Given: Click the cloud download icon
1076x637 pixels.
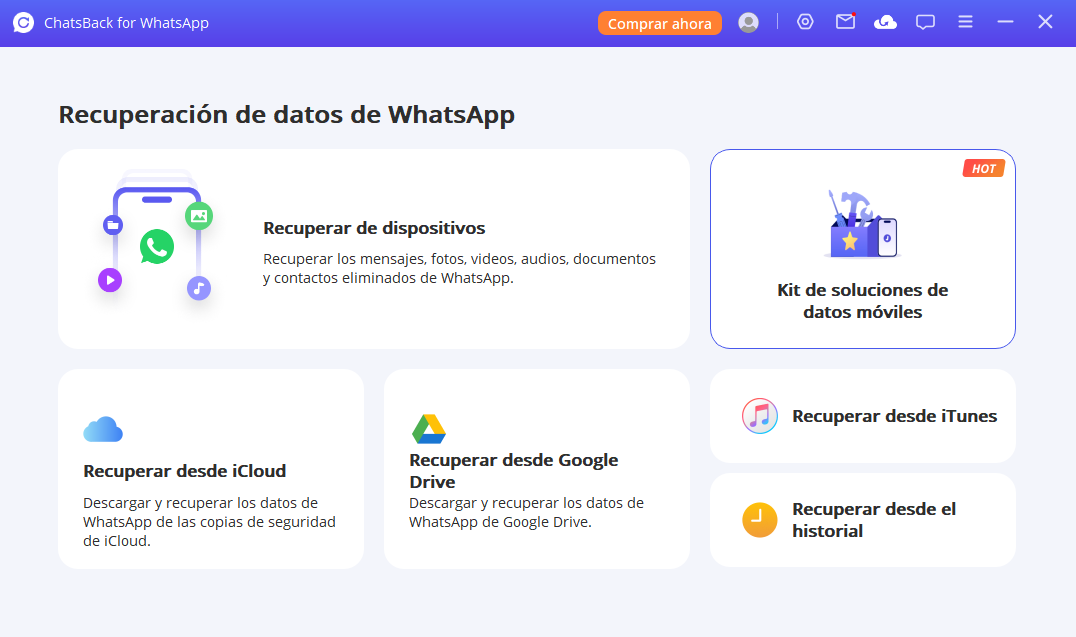Looking at the screenshot, I should pyautogui.click(x=885, y=23).
